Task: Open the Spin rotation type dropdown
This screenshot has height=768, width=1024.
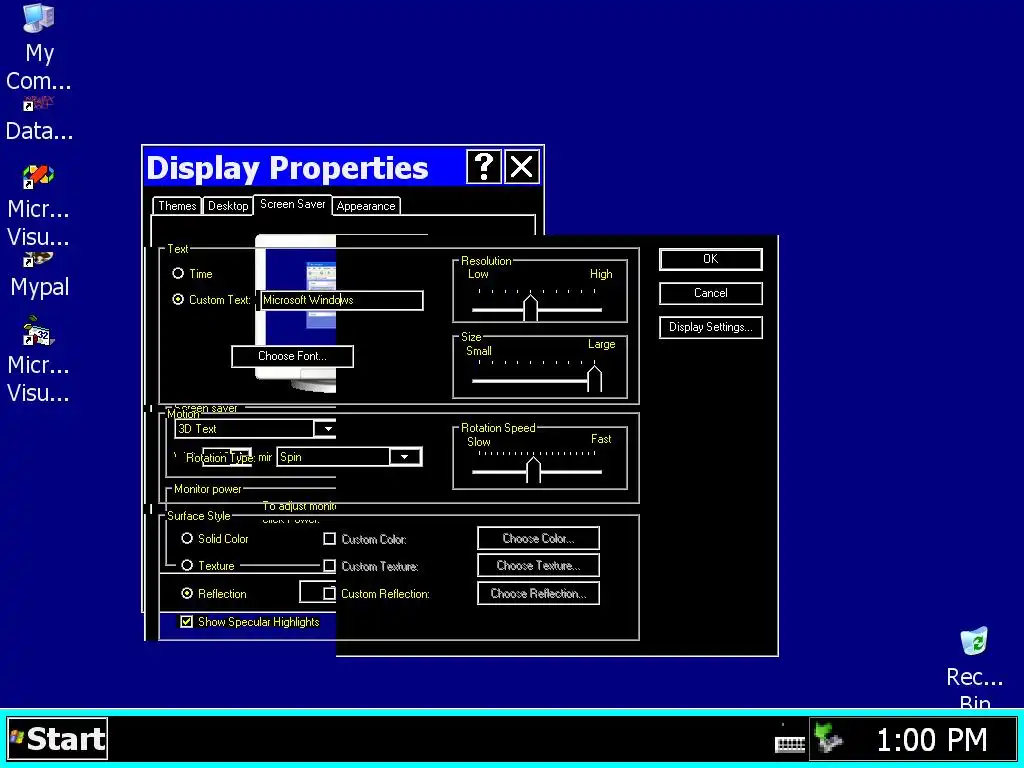Action: coord(404,457)
